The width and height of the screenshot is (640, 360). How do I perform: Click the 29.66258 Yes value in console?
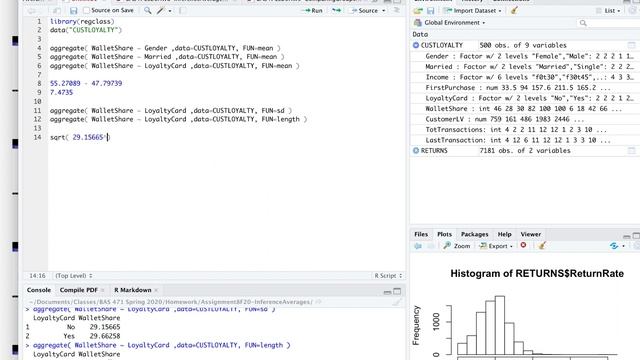coord(105,336)
